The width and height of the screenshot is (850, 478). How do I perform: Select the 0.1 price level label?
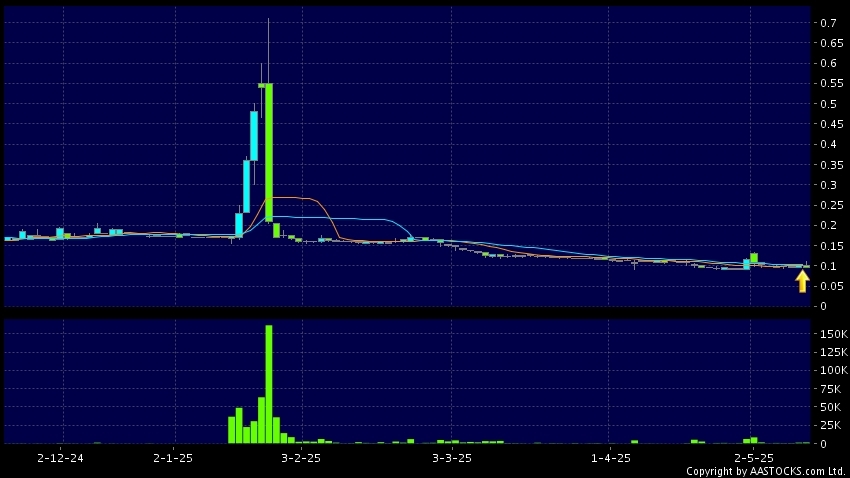(828, 266)
